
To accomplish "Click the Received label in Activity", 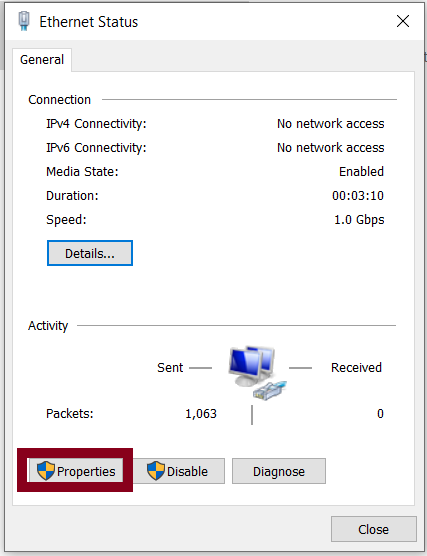I will pos(356,368).
